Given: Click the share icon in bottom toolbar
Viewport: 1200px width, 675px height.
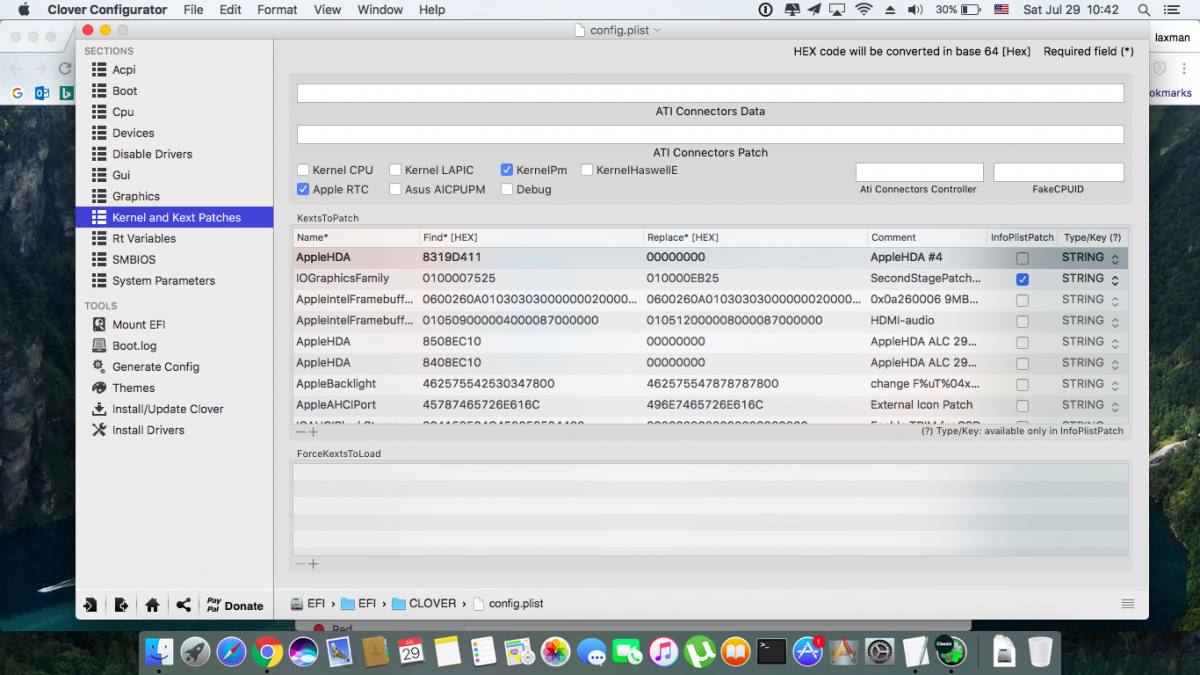Looking at the screenshot, I should [183, 605].
